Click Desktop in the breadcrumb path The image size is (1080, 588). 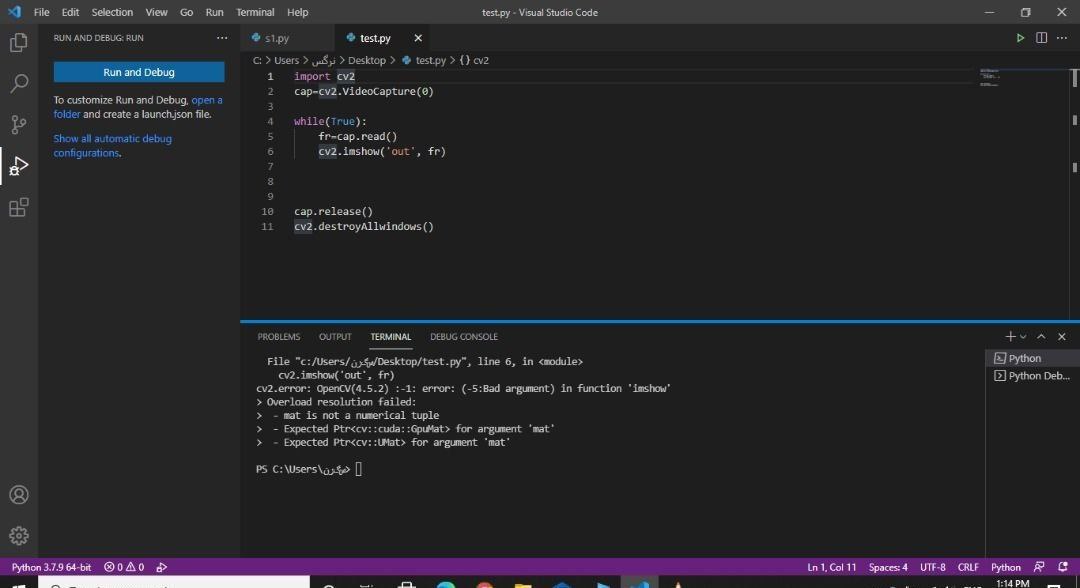point(366,61)
